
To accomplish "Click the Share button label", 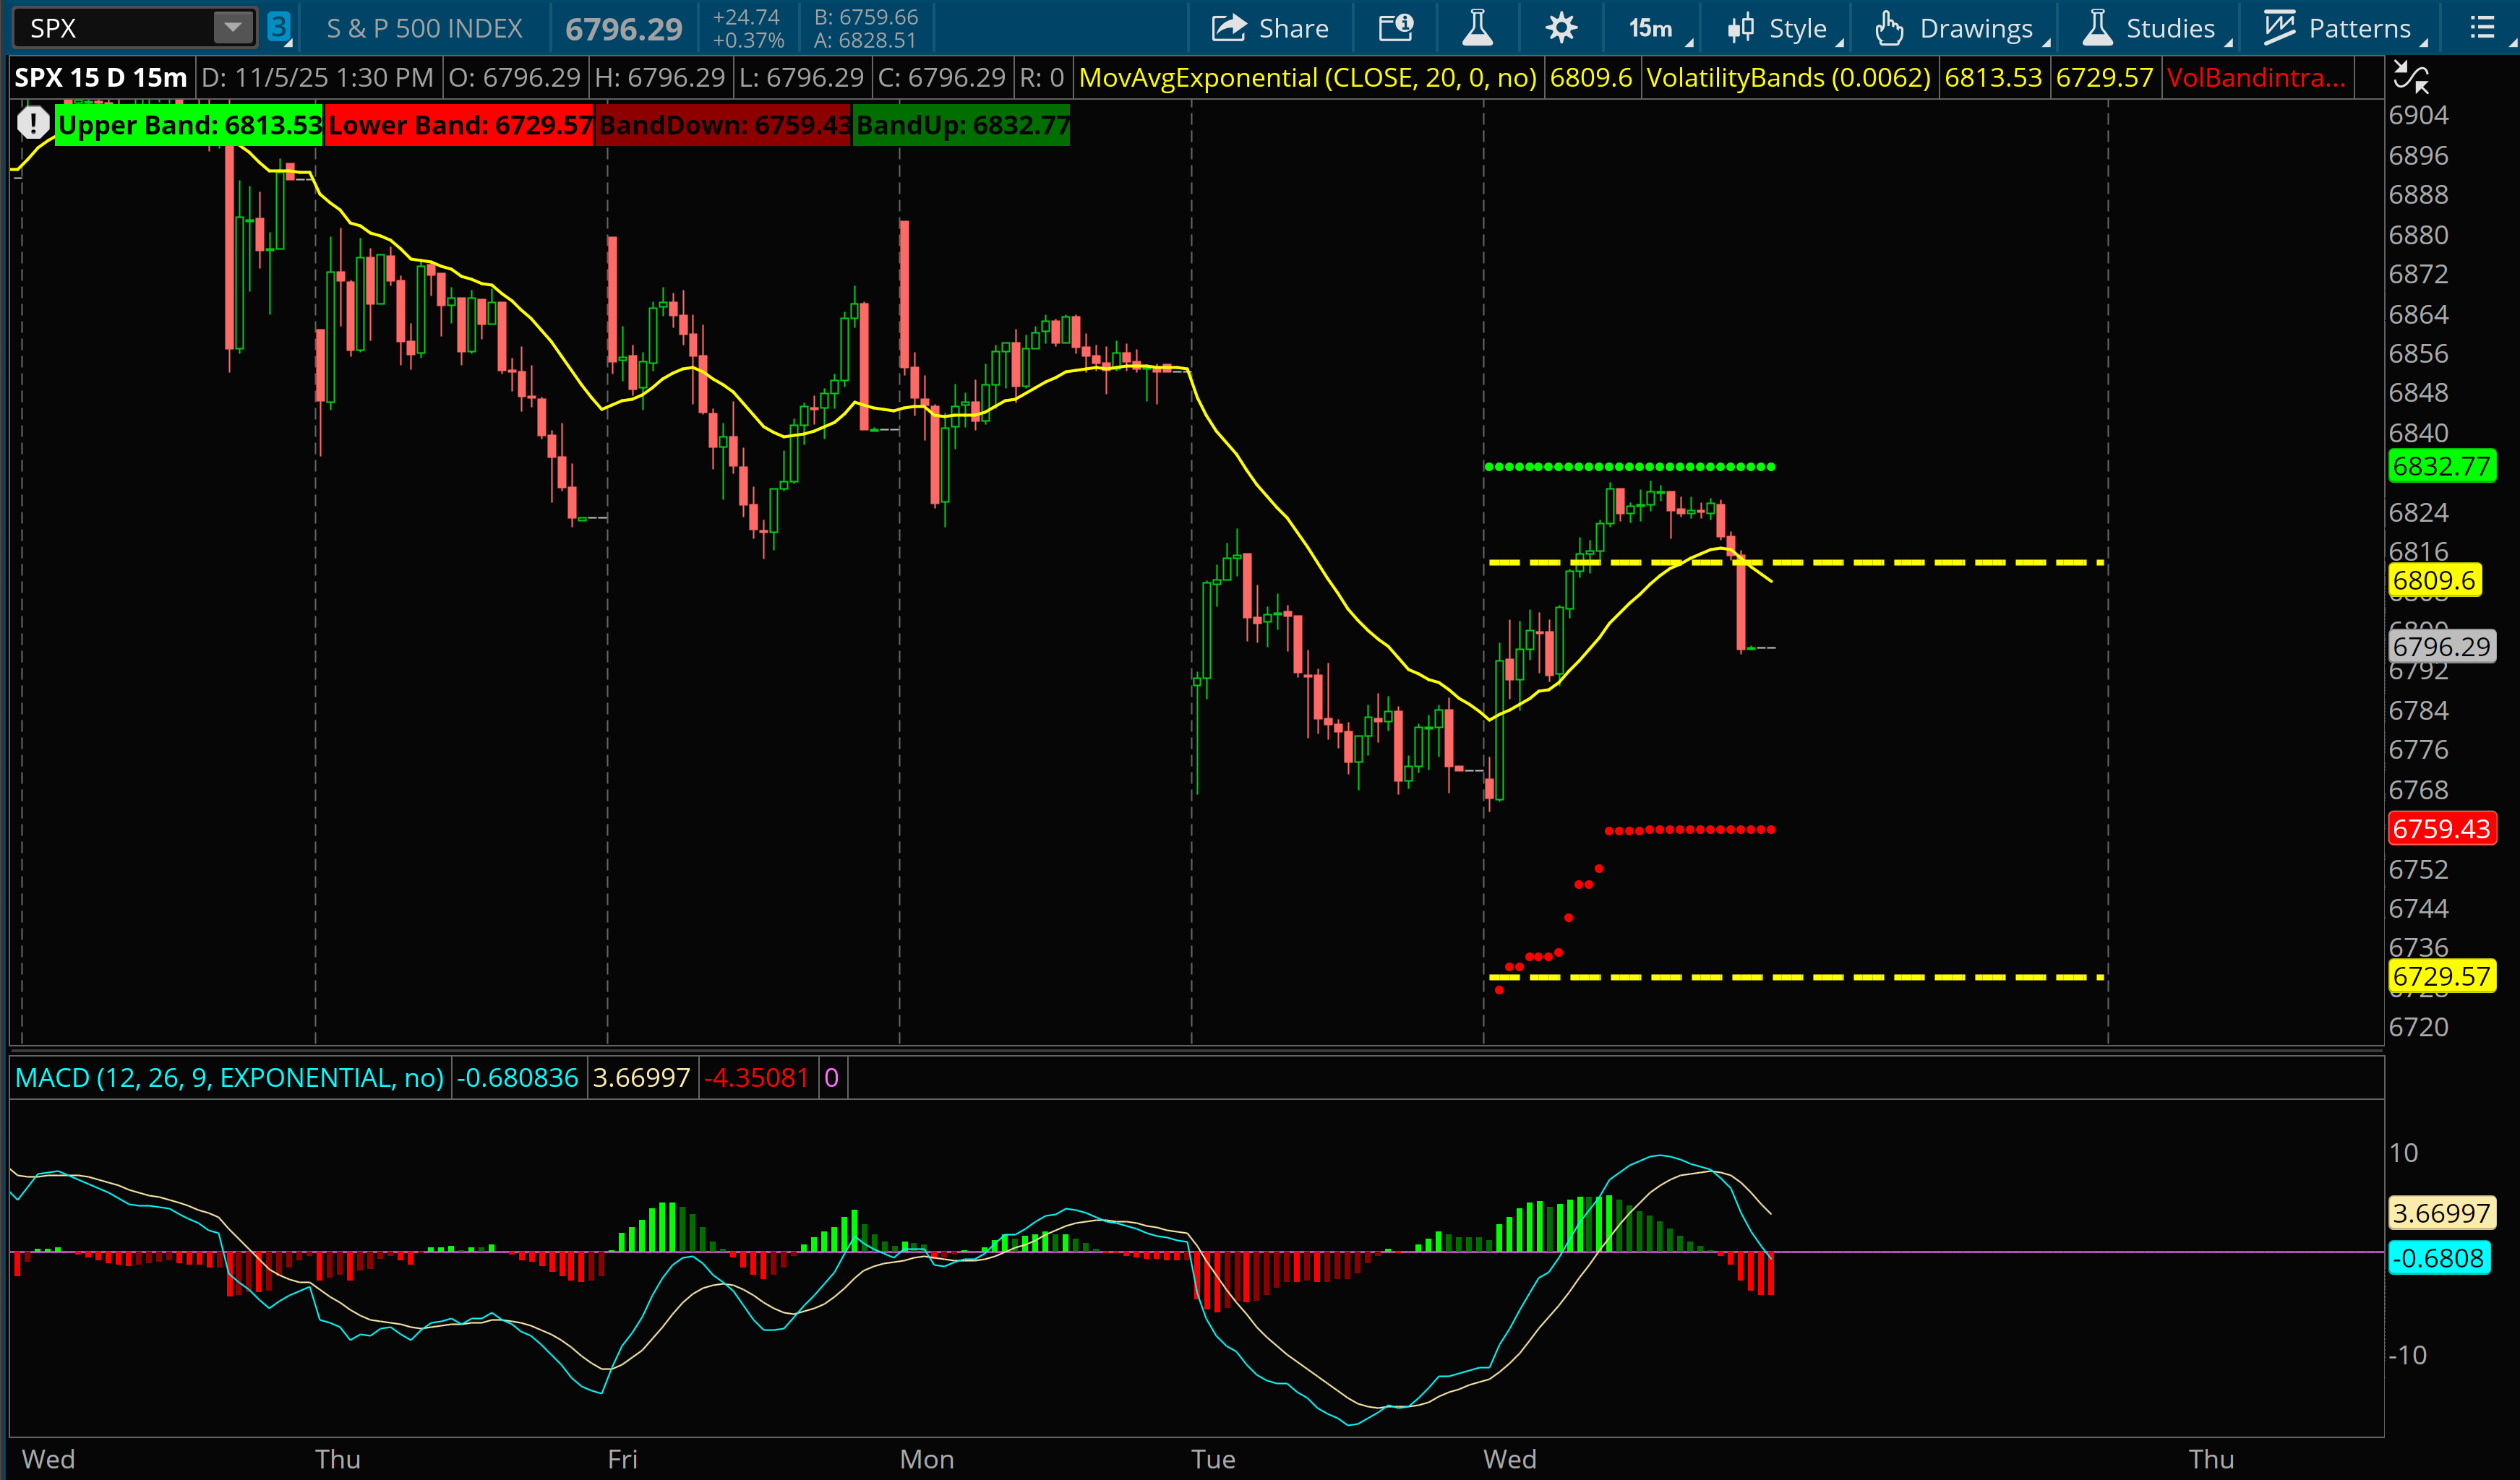I will point(1293,28).
